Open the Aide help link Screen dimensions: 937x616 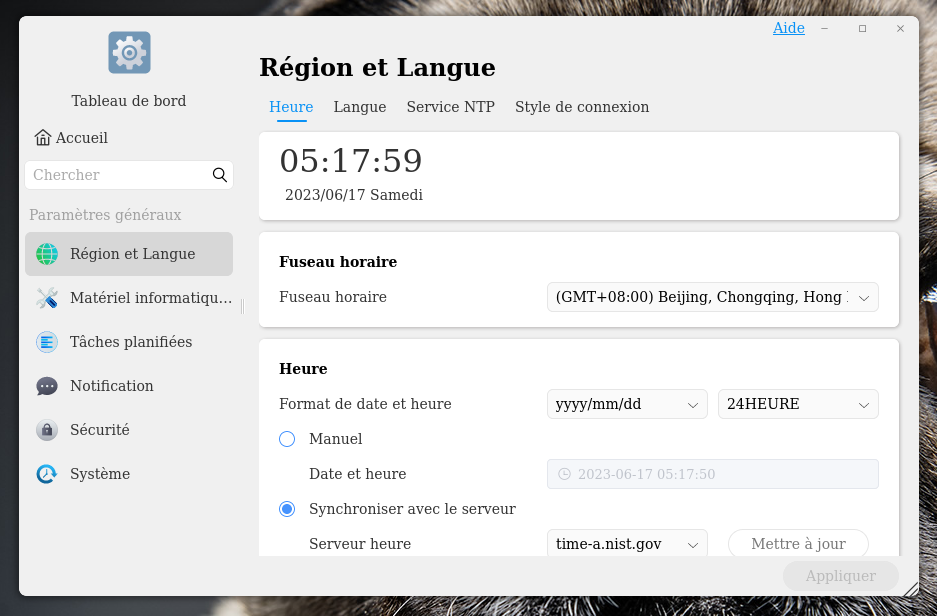point(788,28)
